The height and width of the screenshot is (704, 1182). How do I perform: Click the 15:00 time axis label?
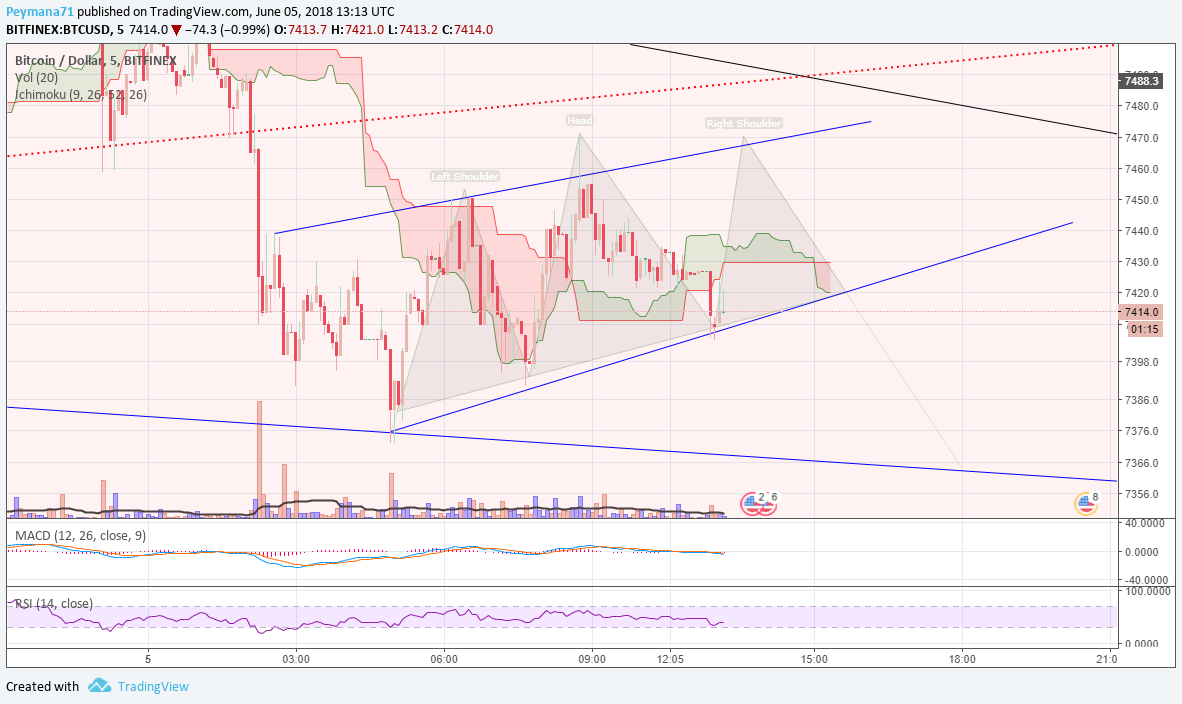pos(814,660)
